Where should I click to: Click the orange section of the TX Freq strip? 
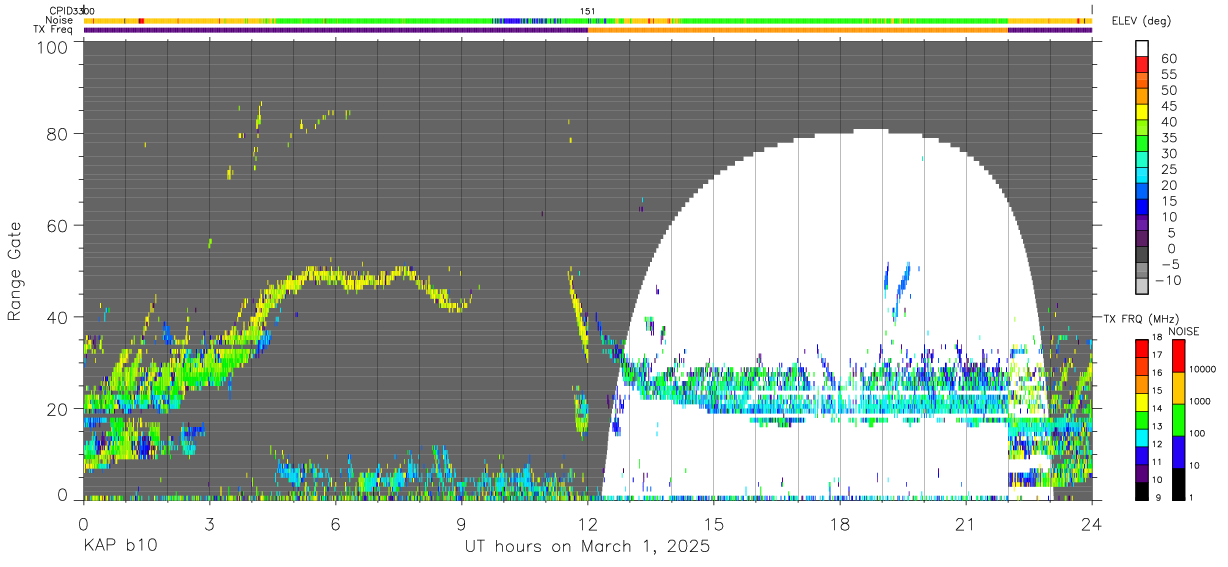[x=798, y=29]
